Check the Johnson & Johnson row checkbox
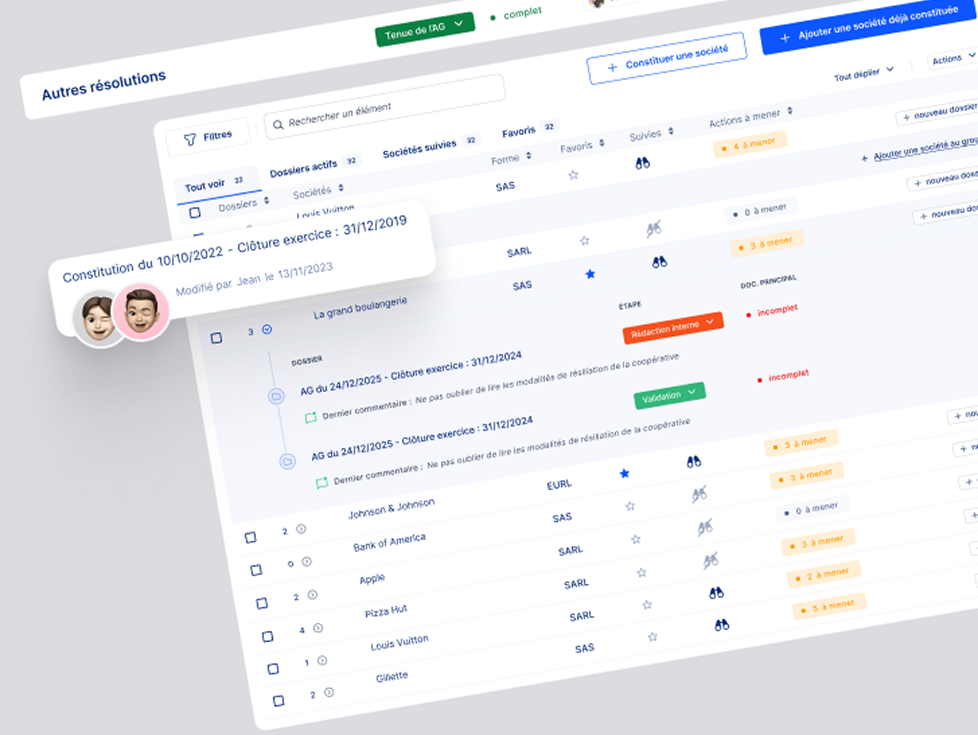The width and height of the screenshot is (978, 735). point(250,537)
